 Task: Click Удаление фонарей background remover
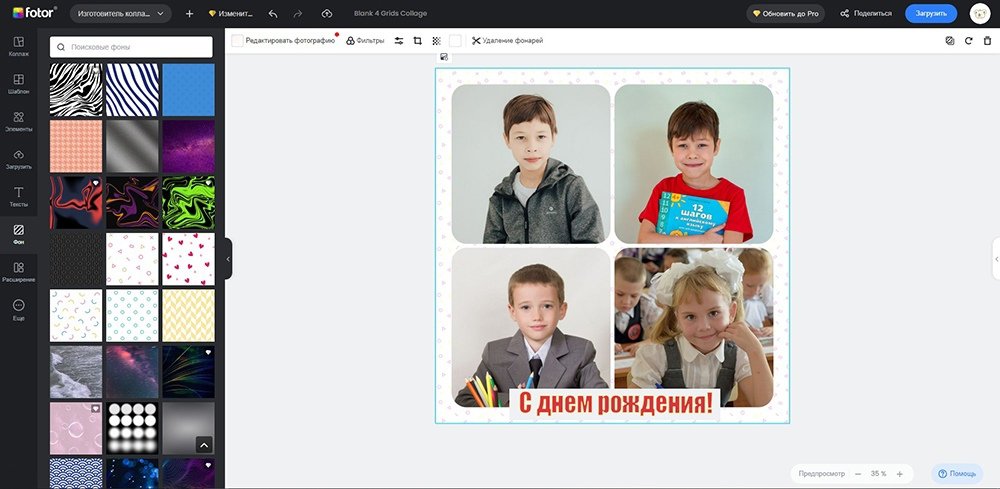point(508,41)
